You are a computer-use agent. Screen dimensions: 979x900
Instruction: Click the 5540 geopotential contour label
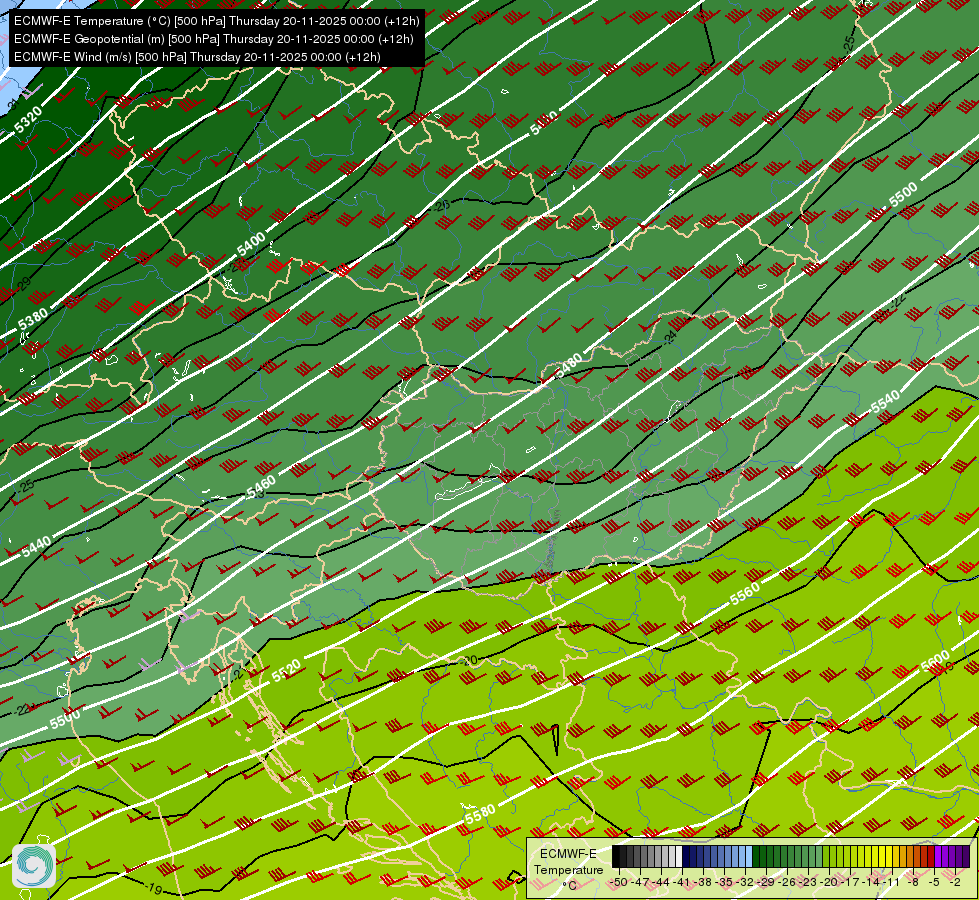885,402
